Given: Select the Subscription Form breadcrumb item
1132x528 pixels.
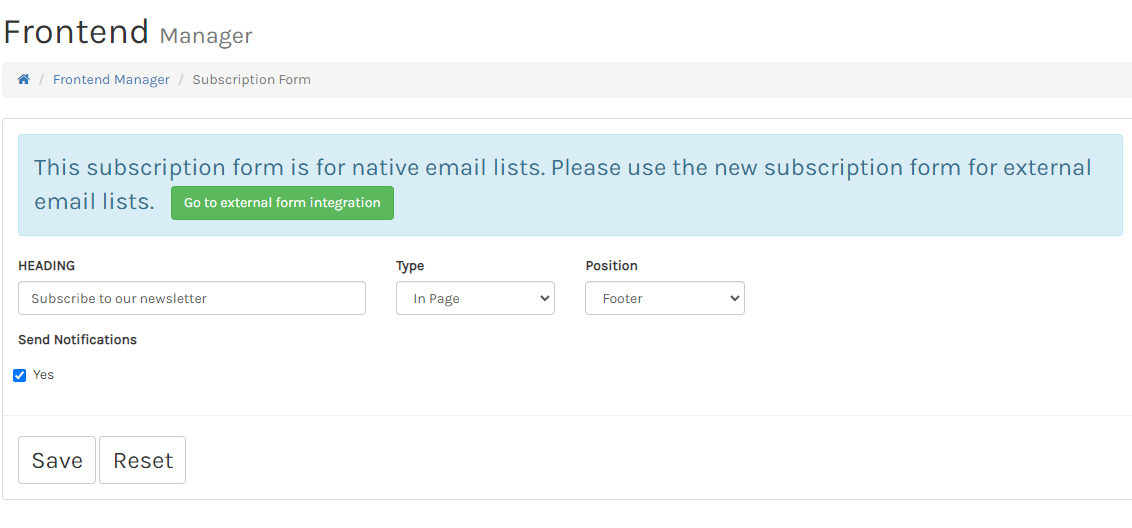Looking at the screenshot, I should click(x=251, y=80).
